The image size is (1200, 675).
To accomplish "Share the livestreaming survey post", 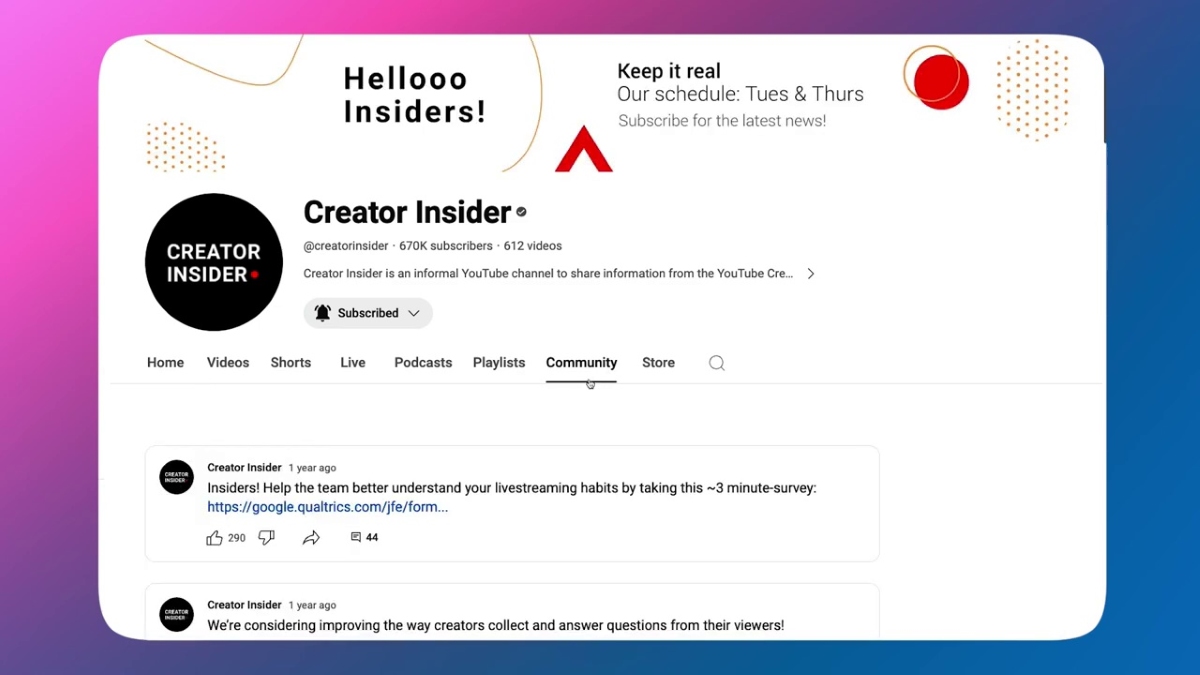I will 311,538.
